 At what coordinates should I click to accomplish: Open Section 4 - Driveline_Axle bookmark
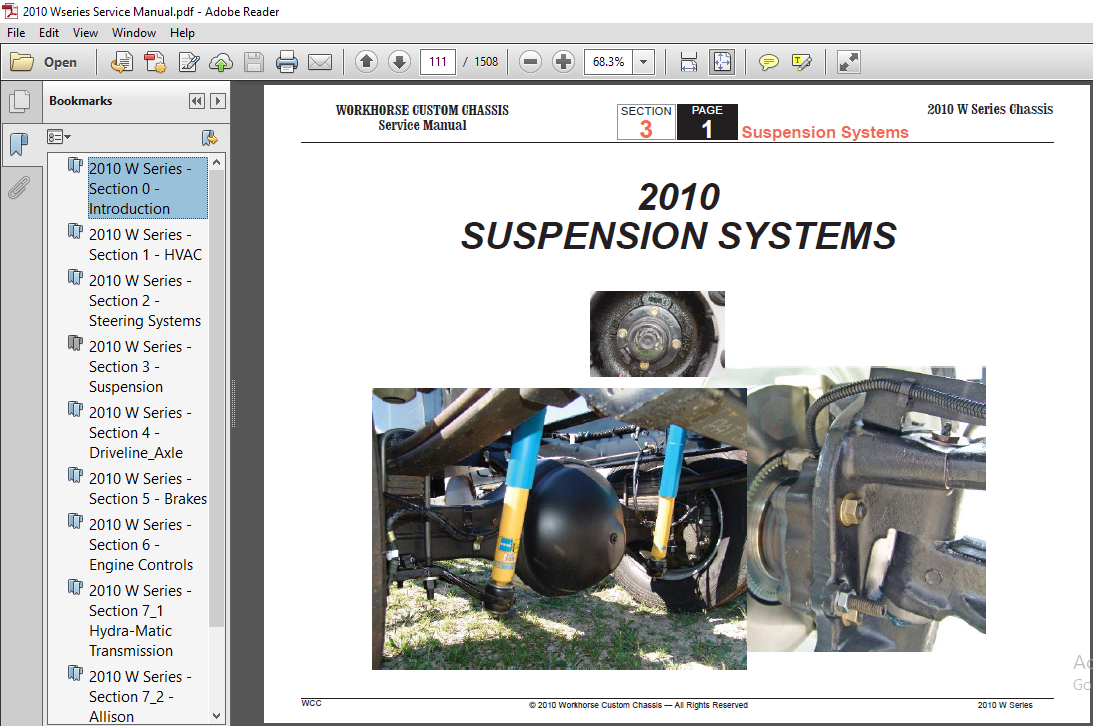pos(140,433)
